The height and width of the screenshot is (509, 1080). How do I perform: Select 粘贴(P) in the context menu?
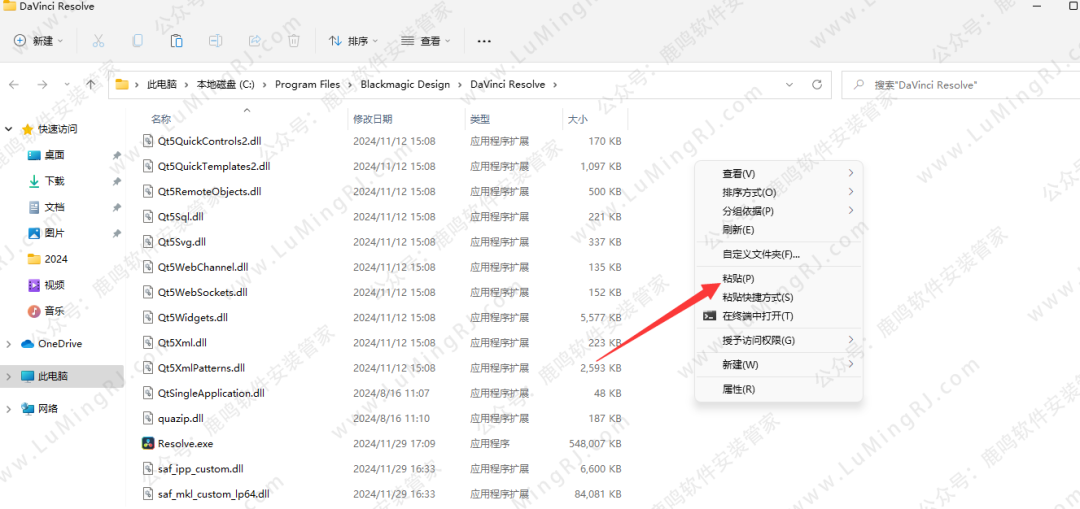click(738, 278)
